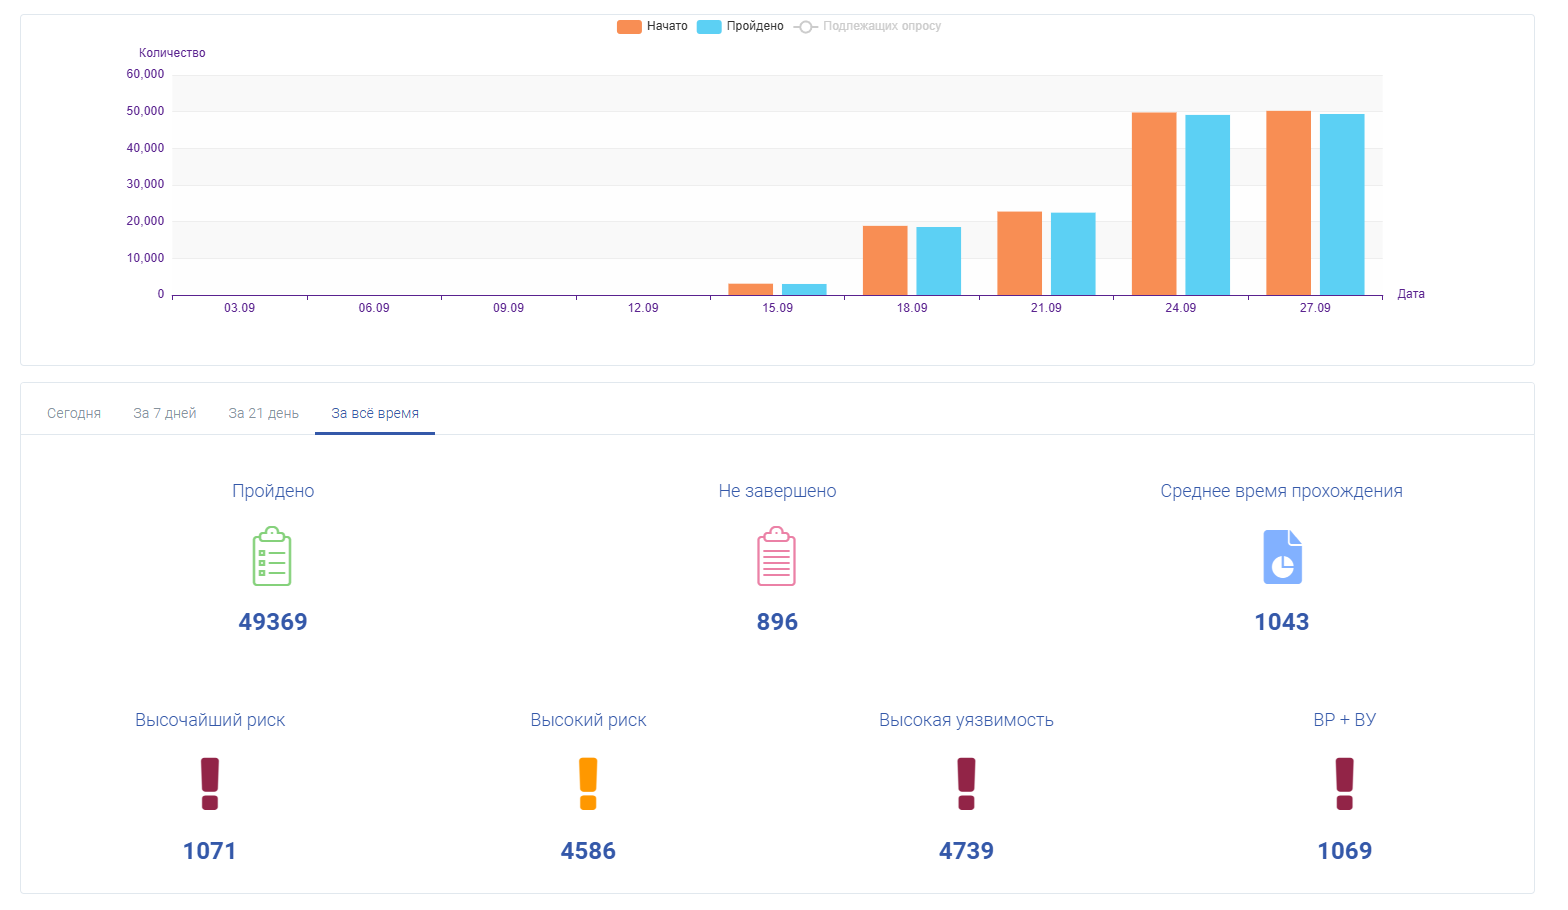Click the blue pie-chart document icon
The image size is (1568, 910).
click(1282, 557)
